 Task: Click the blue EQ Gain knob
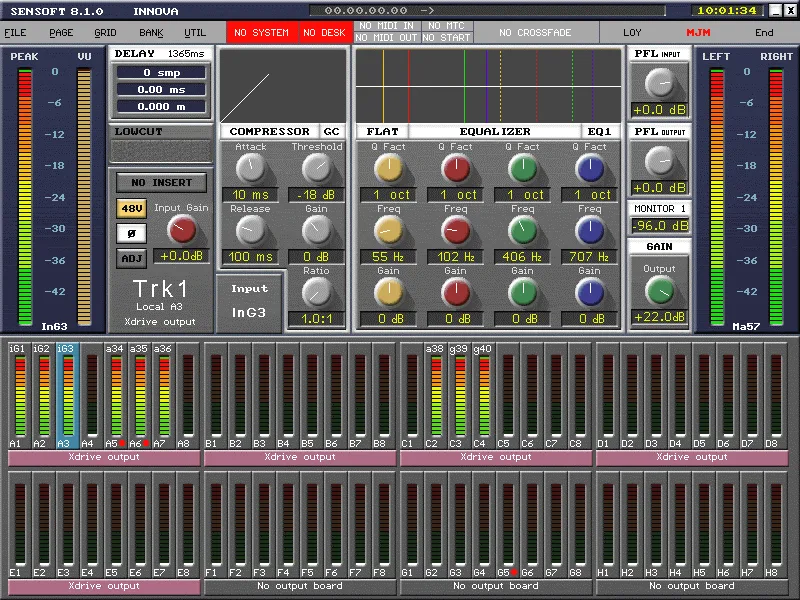590,293
